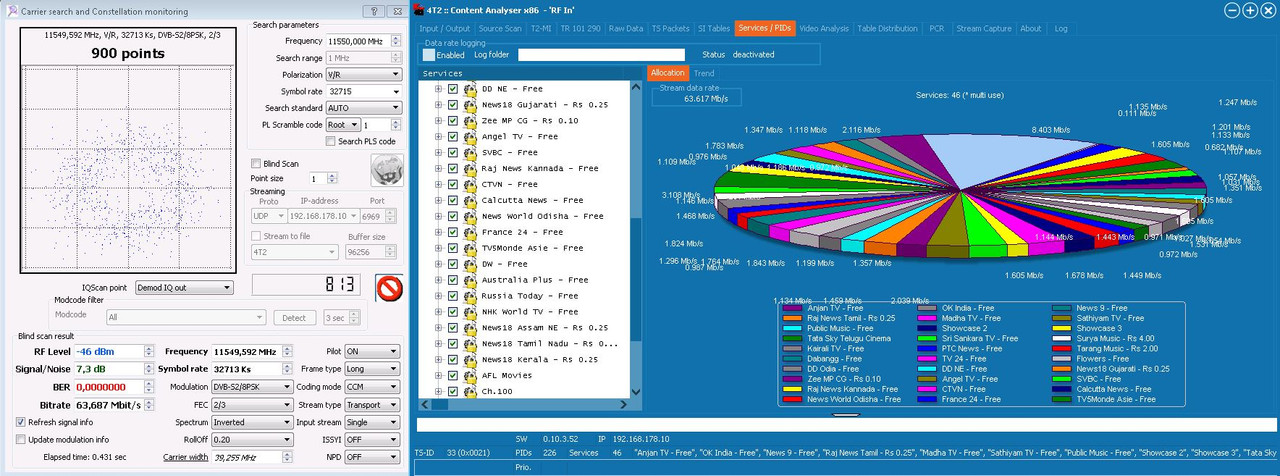Select the News World Odisha legend swatch
Image resolution: width=1280 pixels, height=476 pixels.
tap(792, 399)
